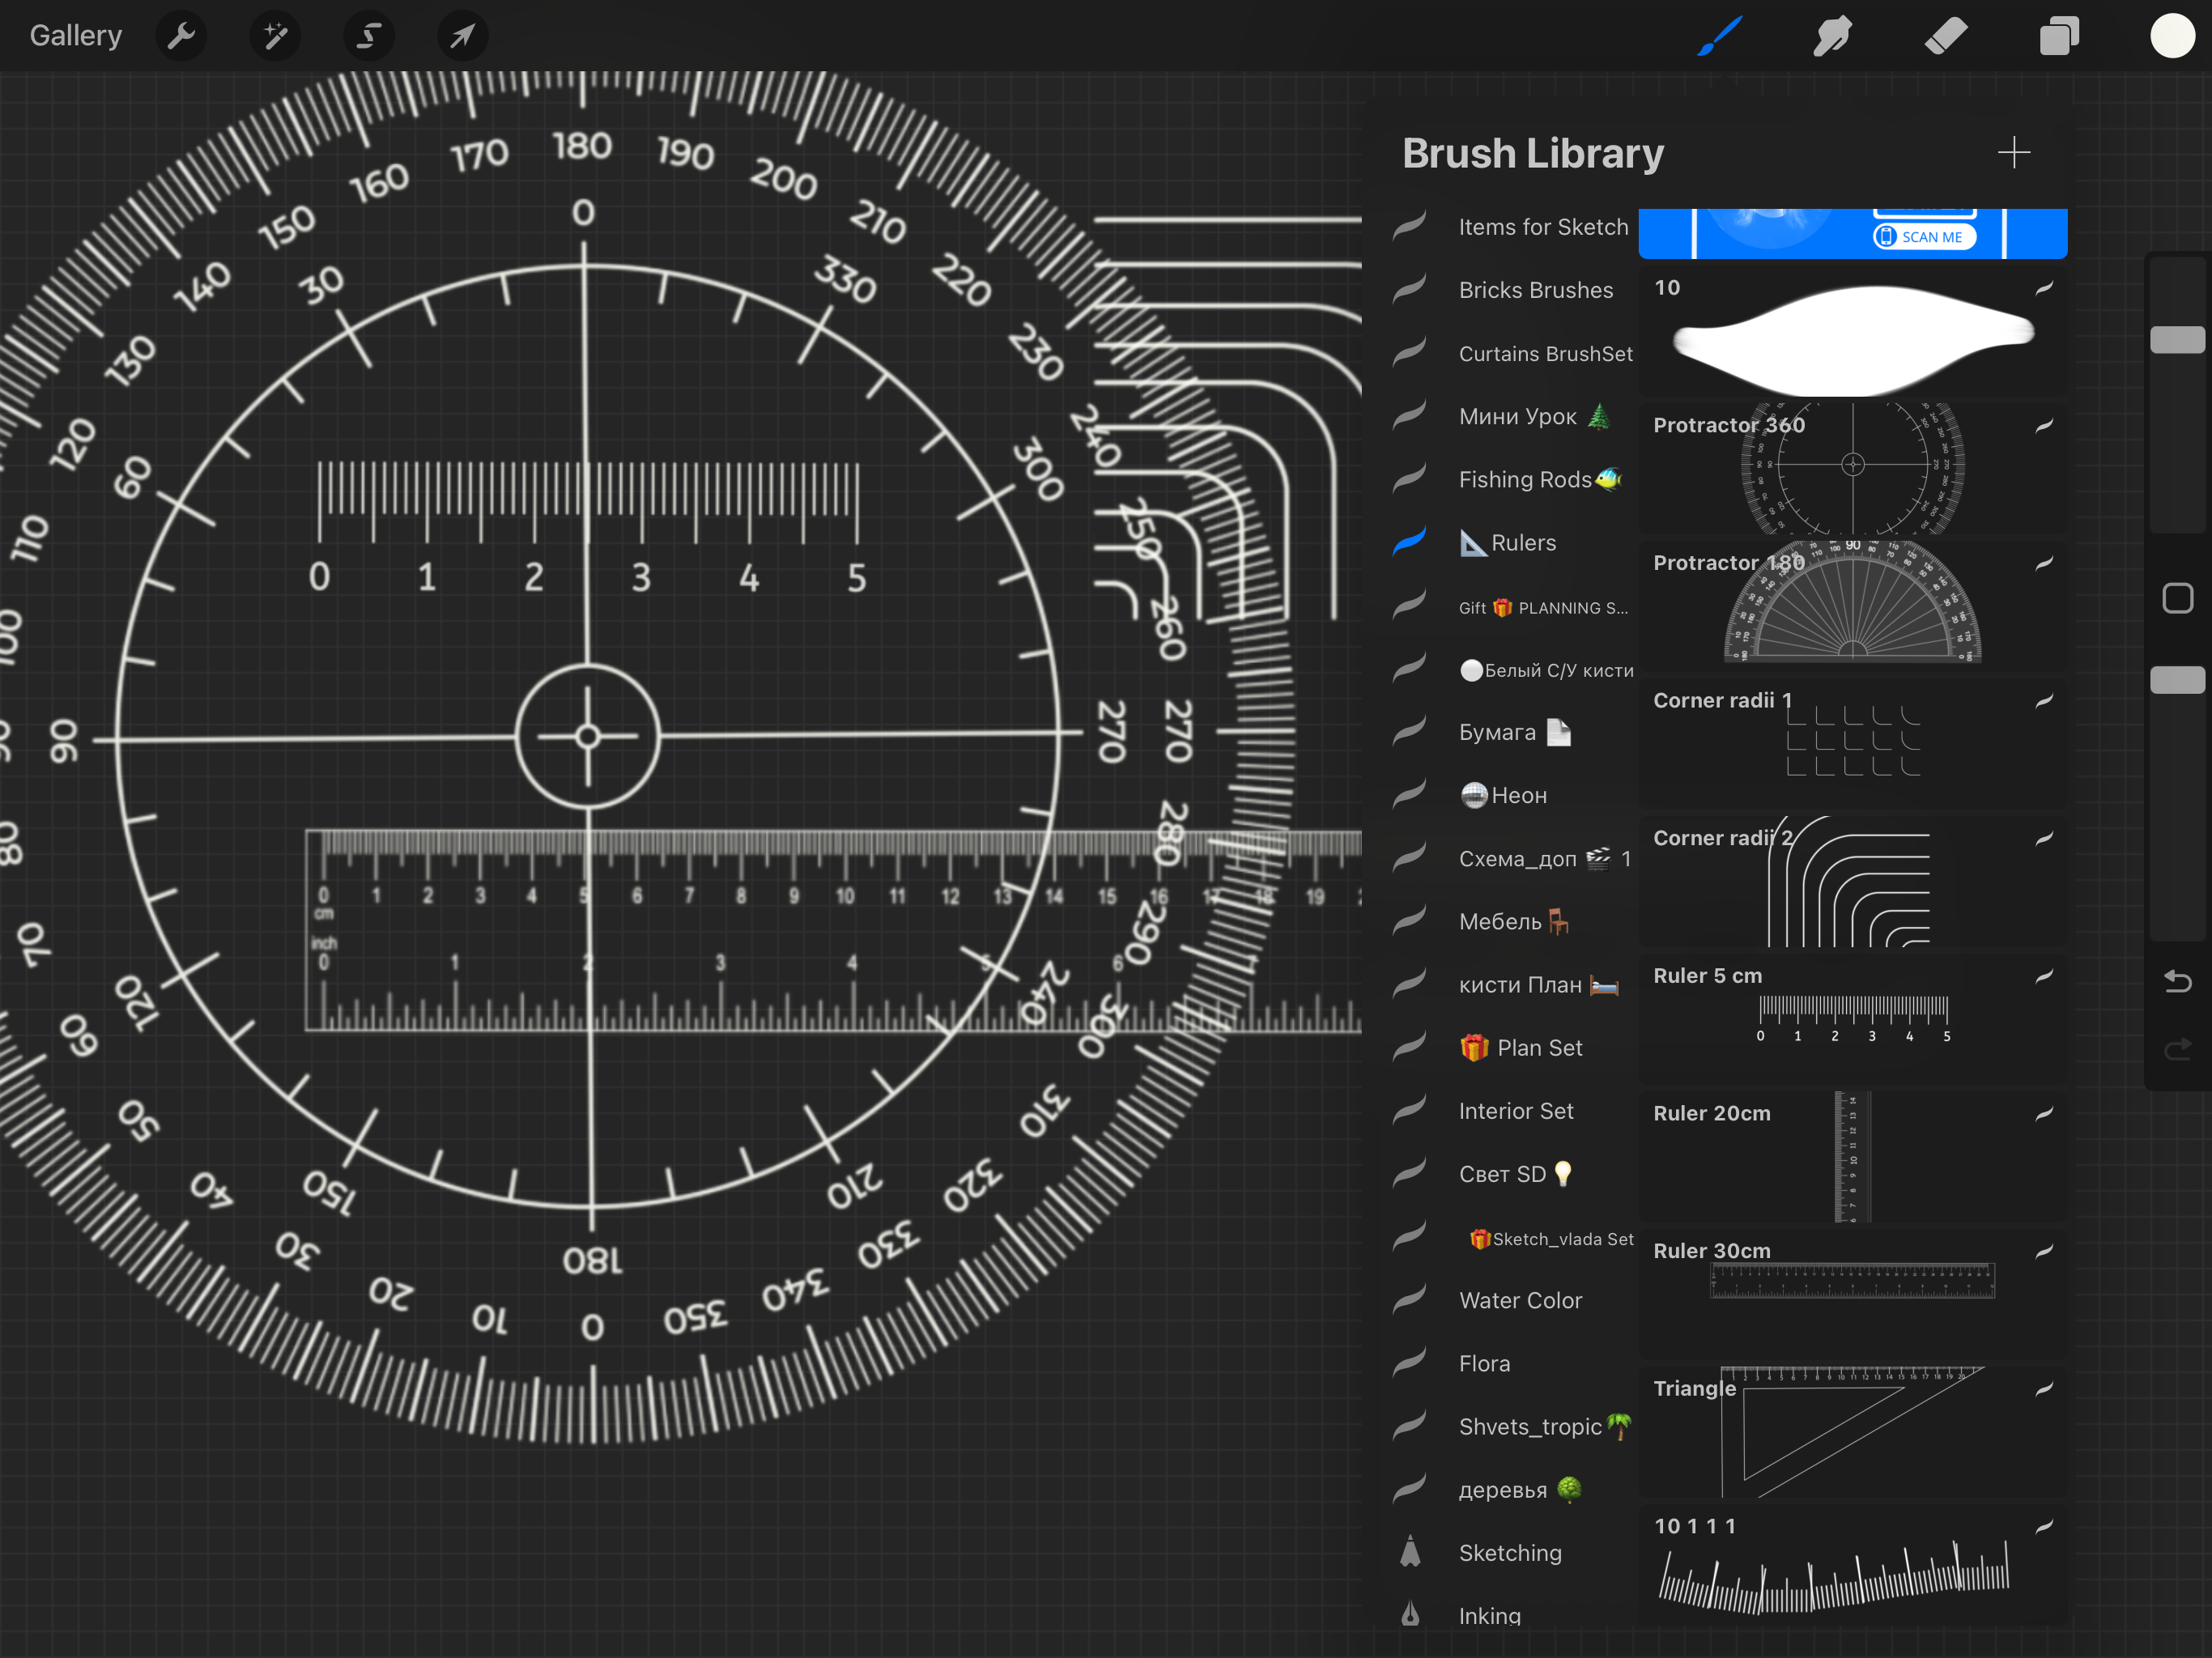Activate the Transform arrow tool
The image size is (2212, 1658).
point(462,35)
